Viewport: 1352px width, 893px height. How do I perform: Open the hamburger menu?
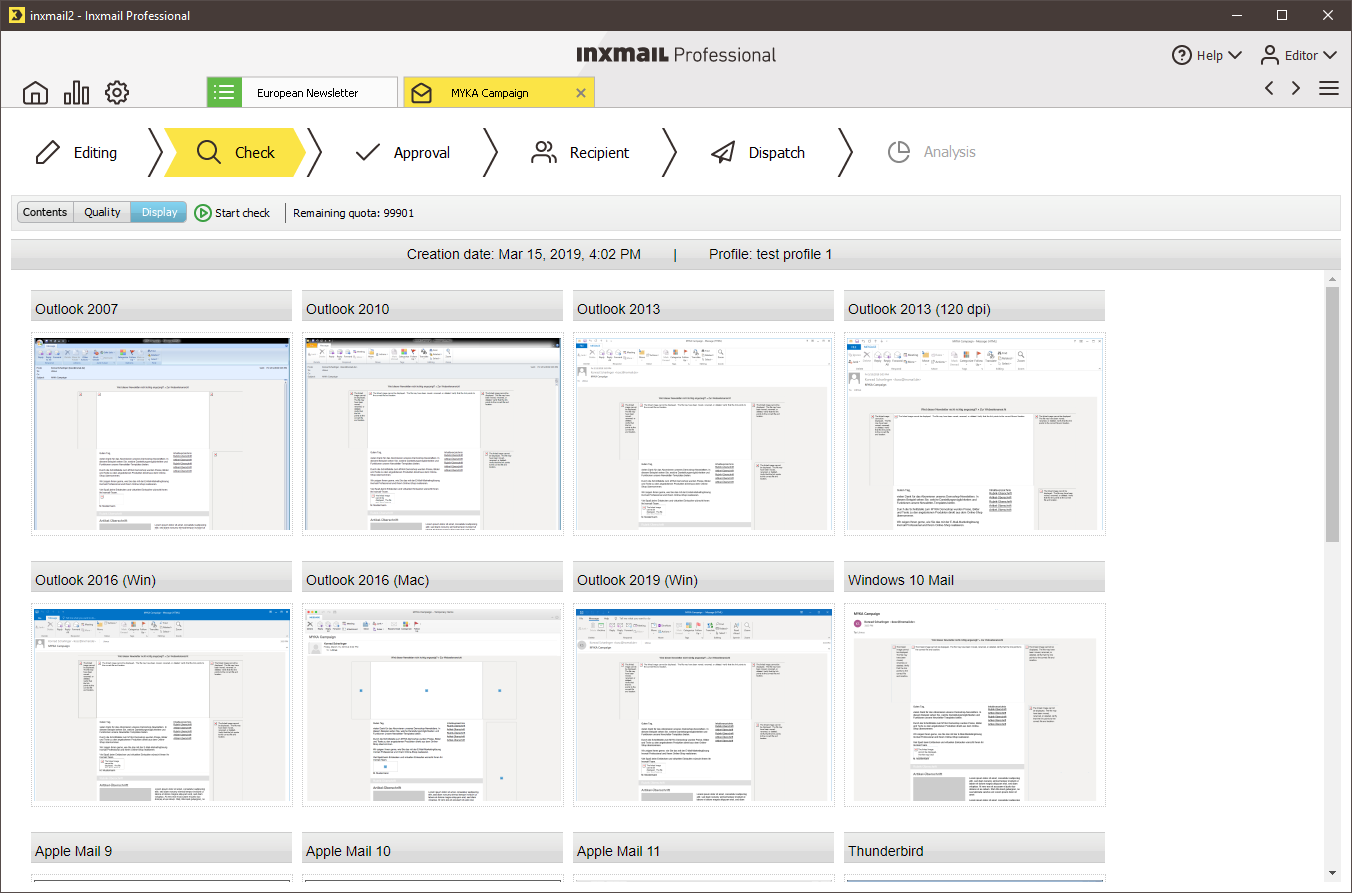(x=1329, y=88)
